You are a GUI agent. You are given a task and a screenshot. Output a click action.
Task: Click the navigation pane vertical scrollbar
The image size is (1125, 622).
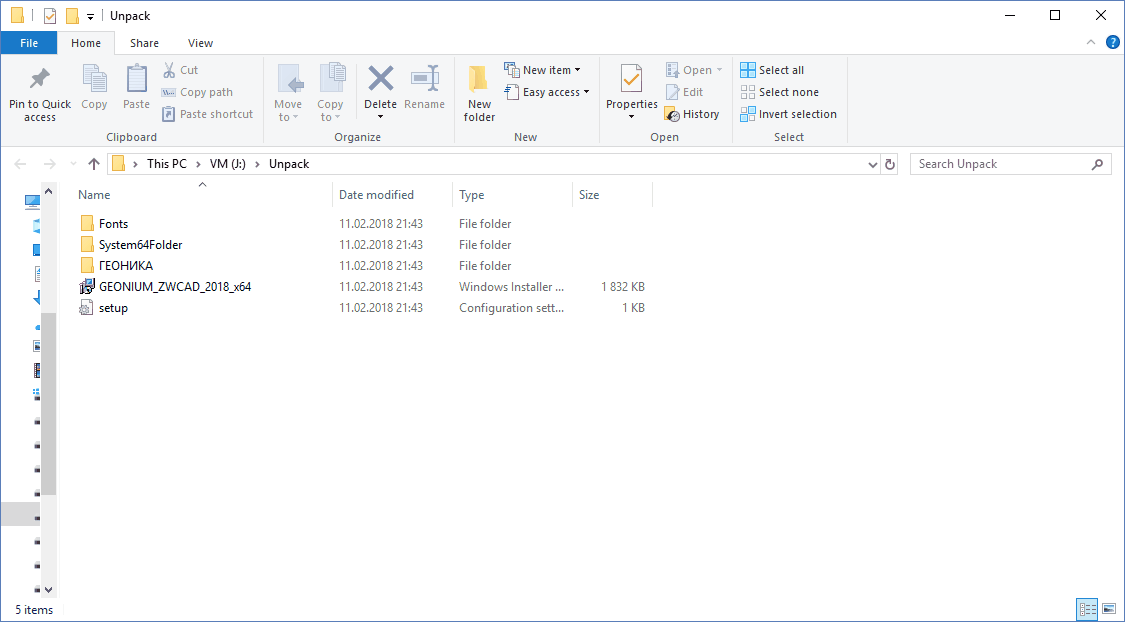pos(48,400)
